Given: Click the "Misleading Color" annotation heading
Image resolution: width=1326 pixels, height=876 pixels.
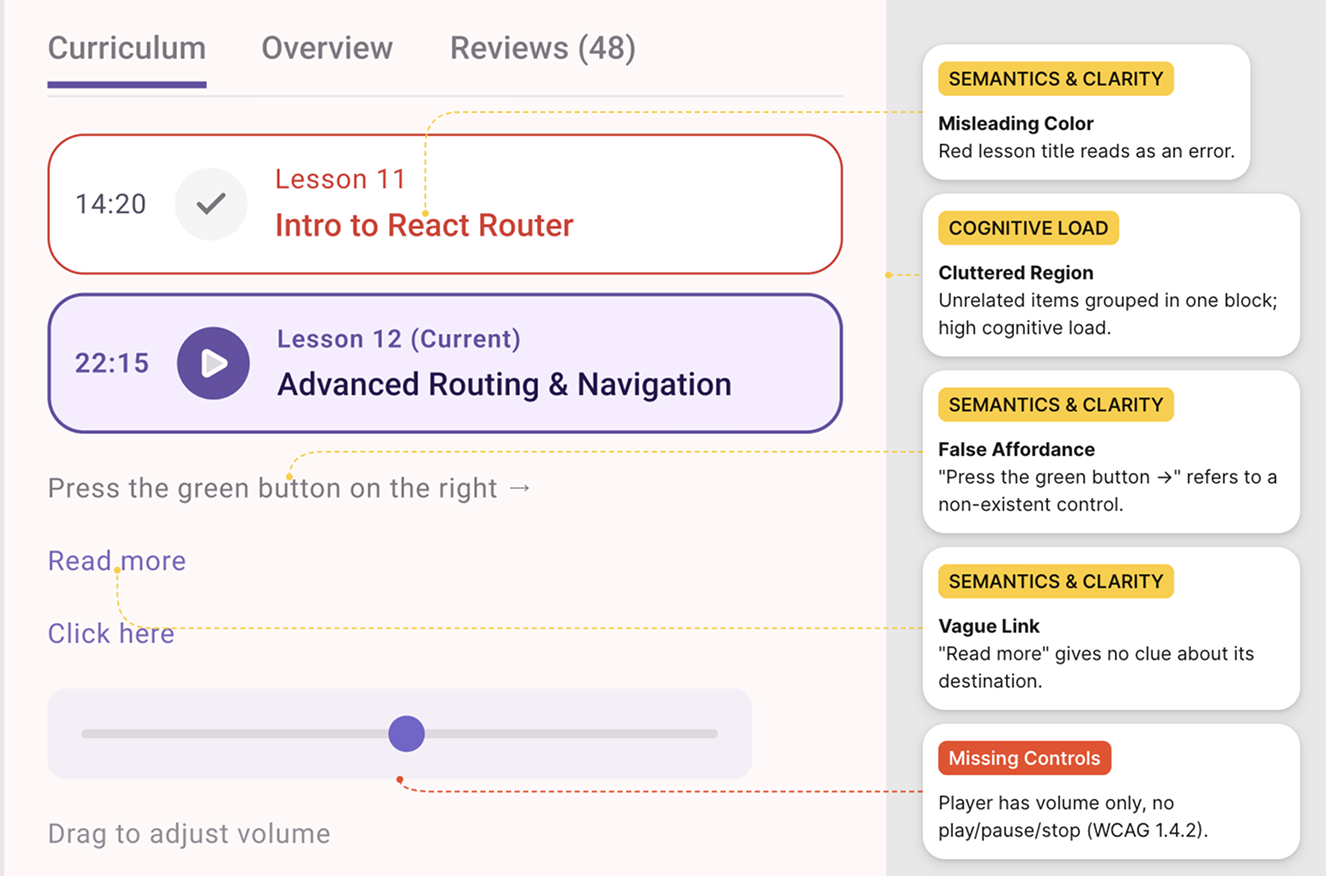Looking at the screenshot, I should (x=1016, y=124).
